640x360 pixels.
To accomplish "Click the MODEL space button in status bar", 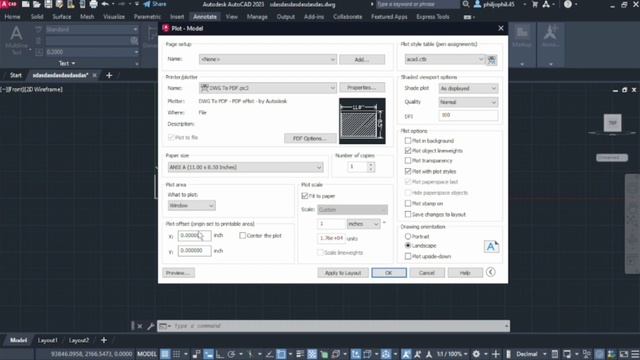I will (147, 354).
